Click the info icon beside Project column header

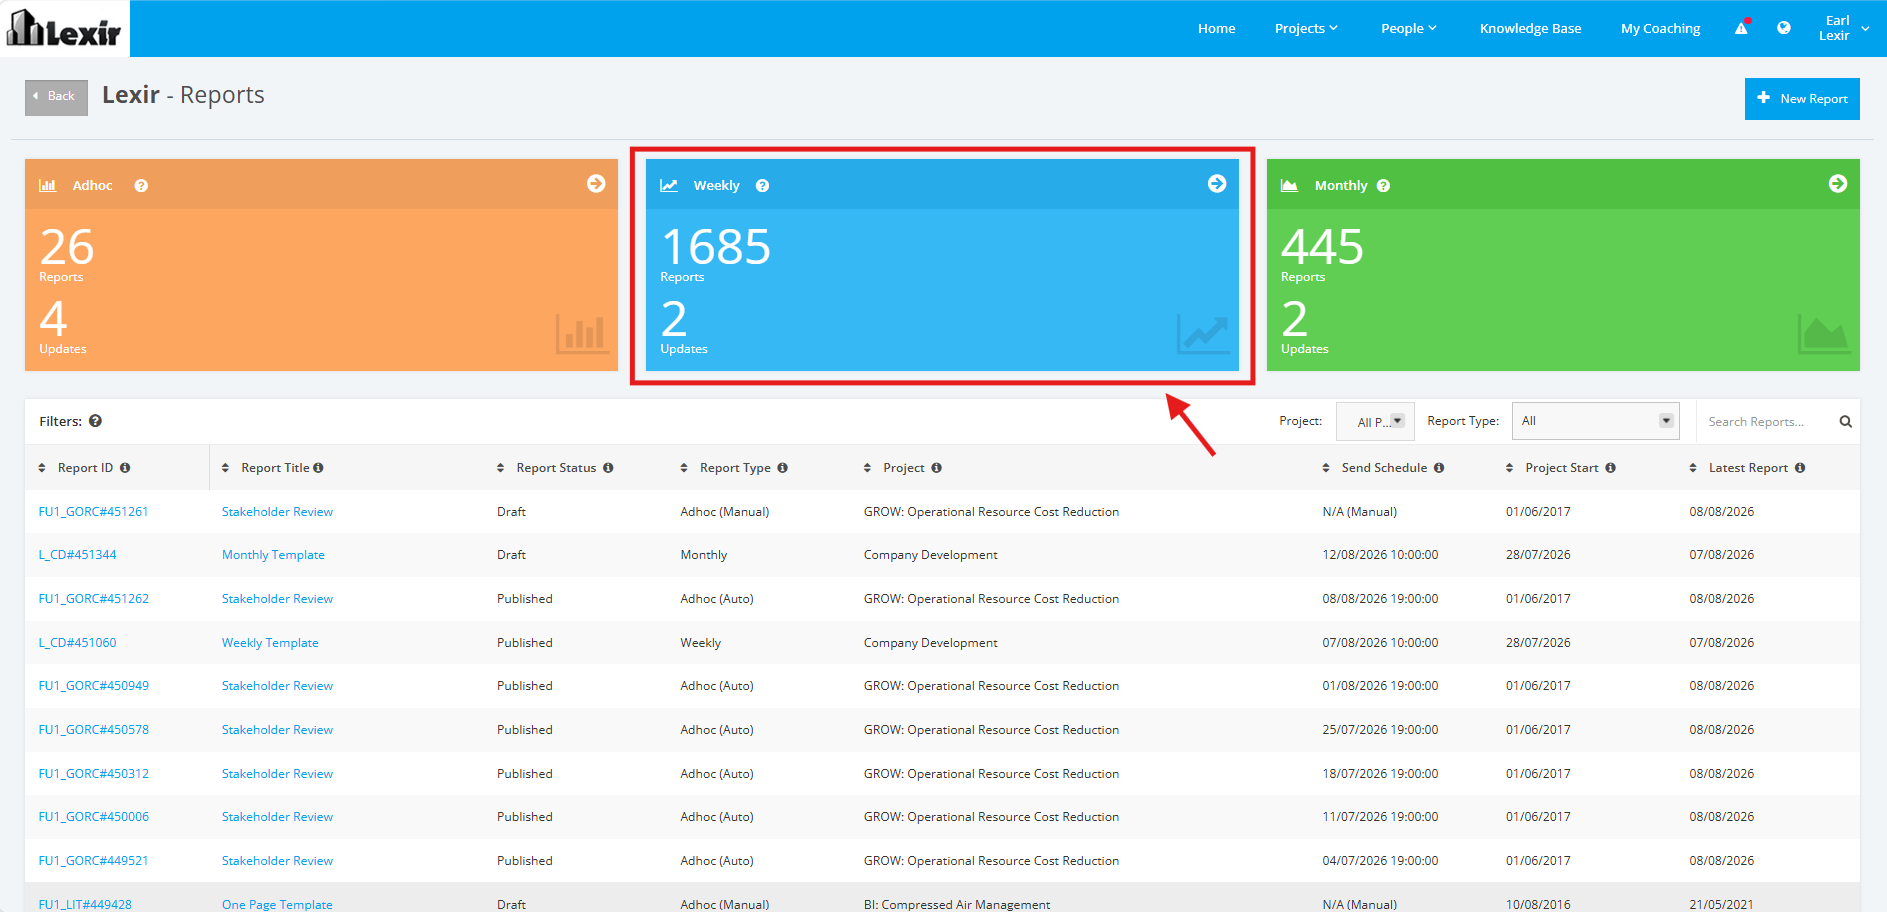tap(936, 468)
